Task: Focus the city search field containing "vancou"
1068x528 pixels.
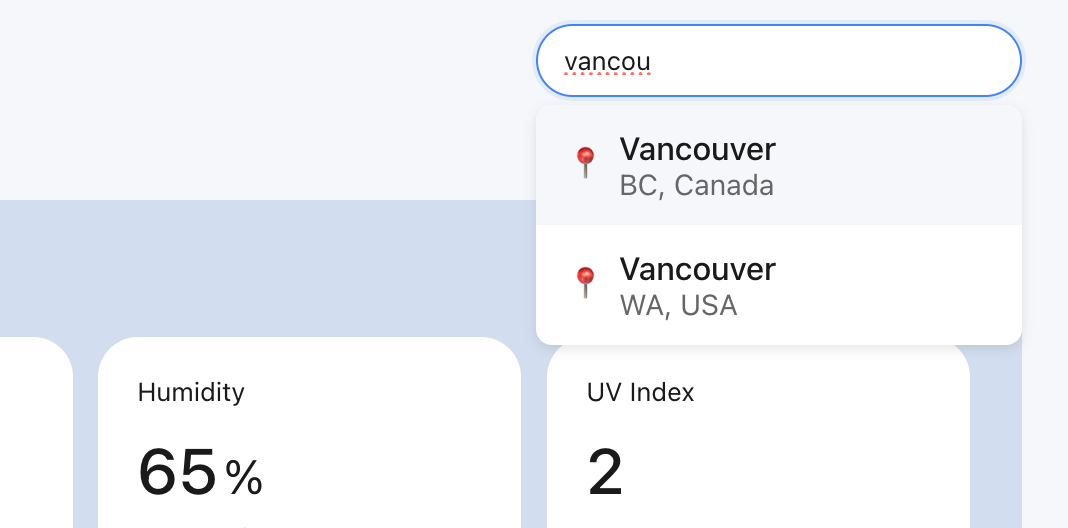Action: [779, 61]
